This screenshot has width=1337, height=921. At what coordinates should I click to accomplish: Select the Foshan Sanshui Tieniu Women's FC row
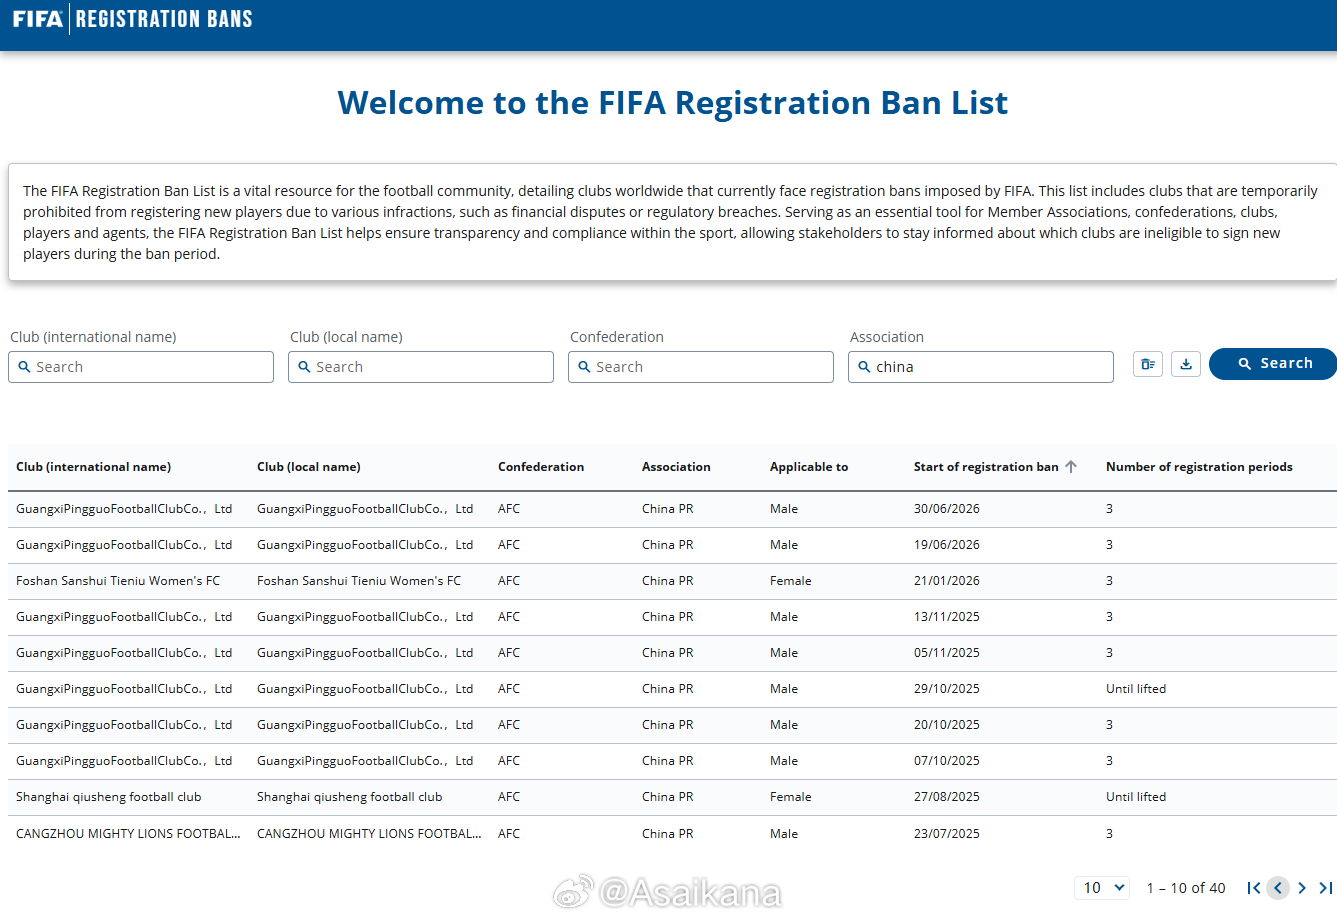[x=672, y=581]
